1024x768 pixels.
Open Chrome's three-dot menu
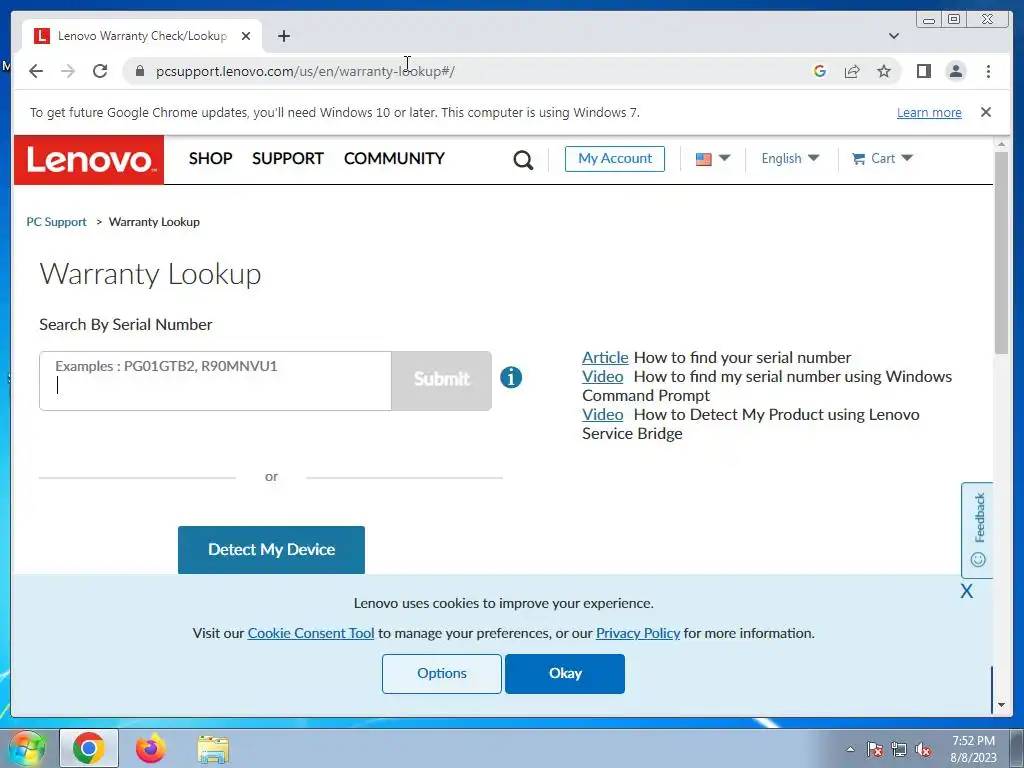point(988,71)
